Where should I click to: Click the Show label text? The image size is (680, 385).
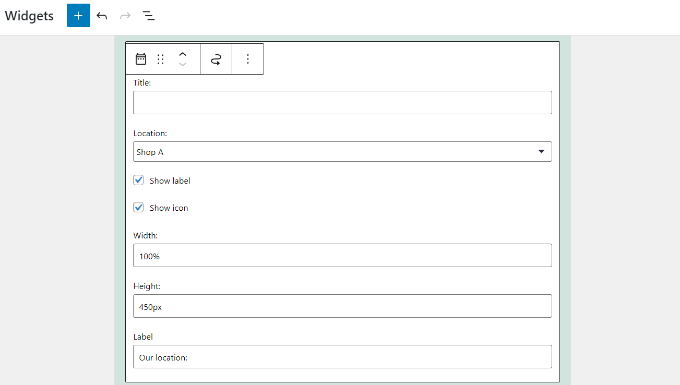click(x=170, y=181)
